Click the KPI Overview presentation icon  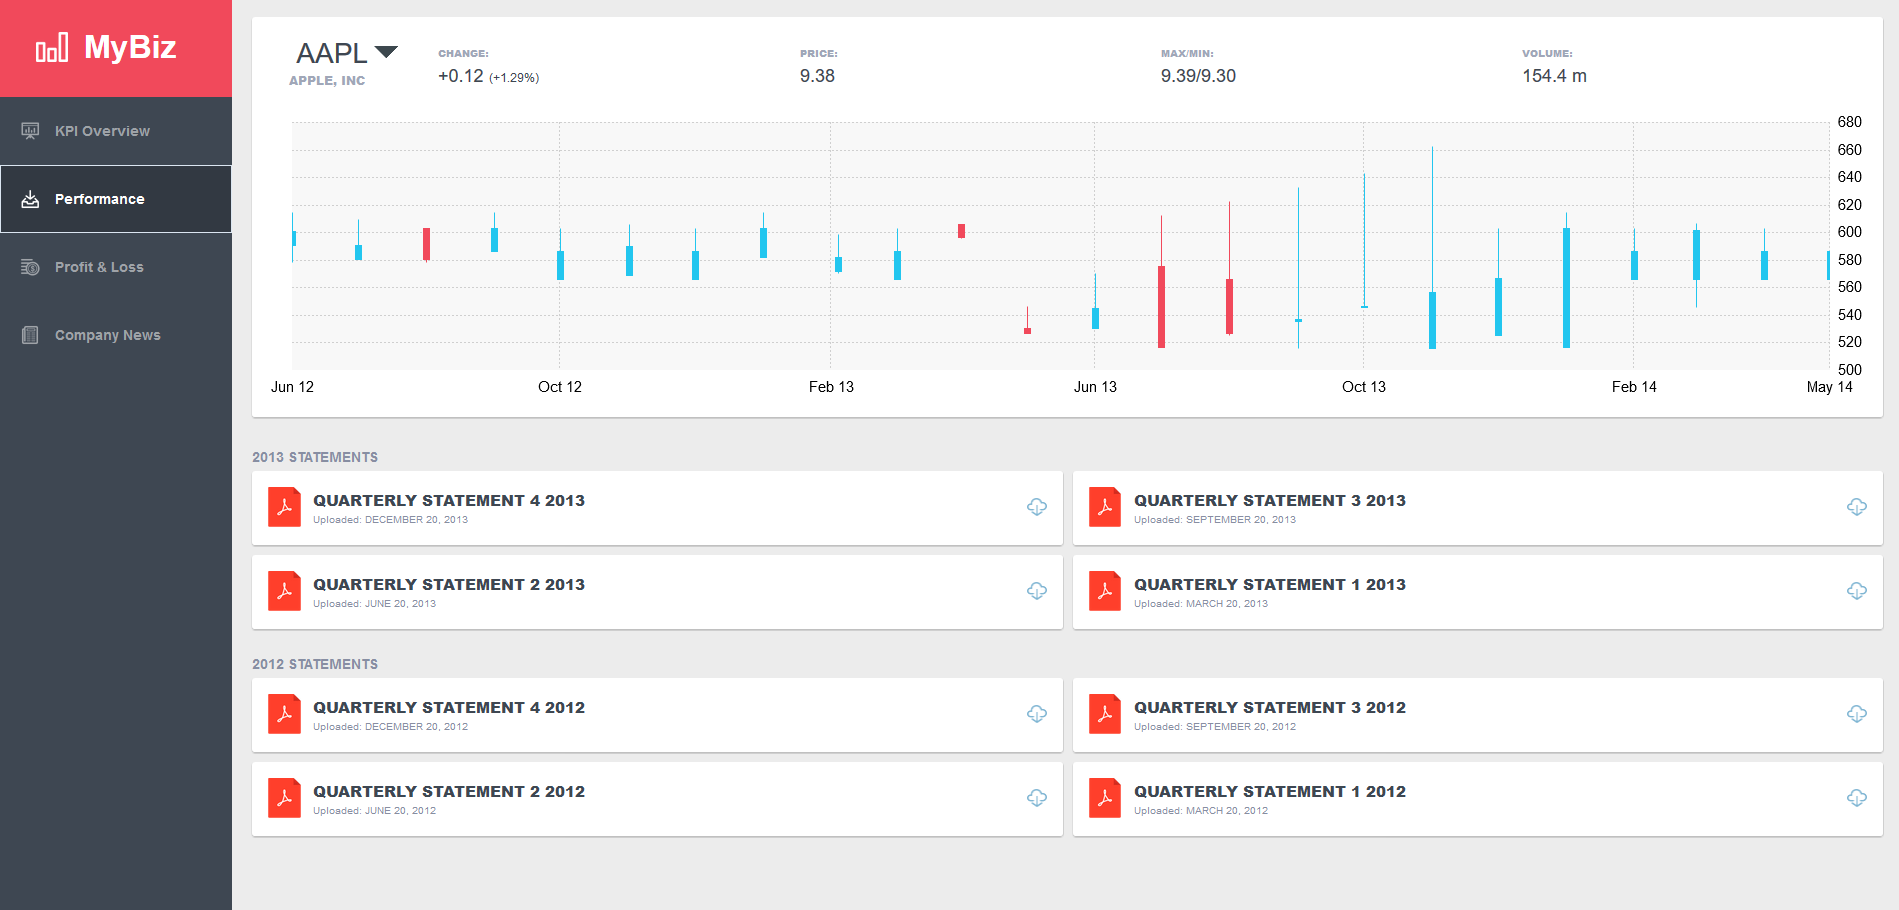(30, 131)
